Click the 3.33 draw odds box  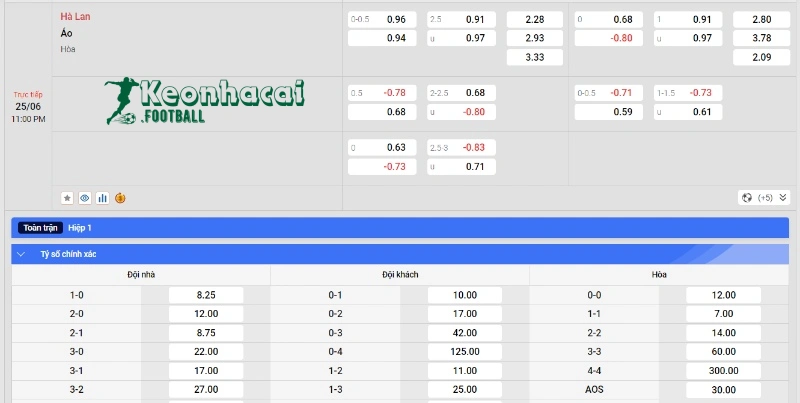[535, 57]
